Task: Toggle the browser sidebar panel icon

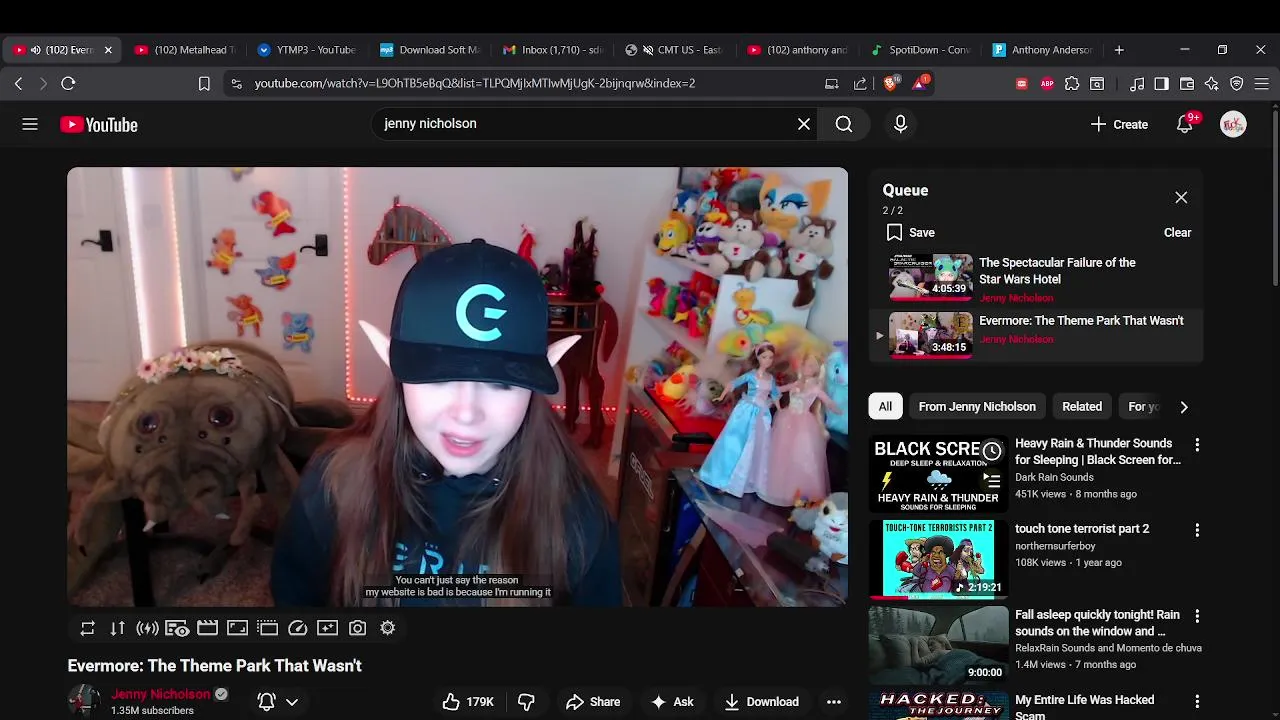Action: [x=1161, y=84]
